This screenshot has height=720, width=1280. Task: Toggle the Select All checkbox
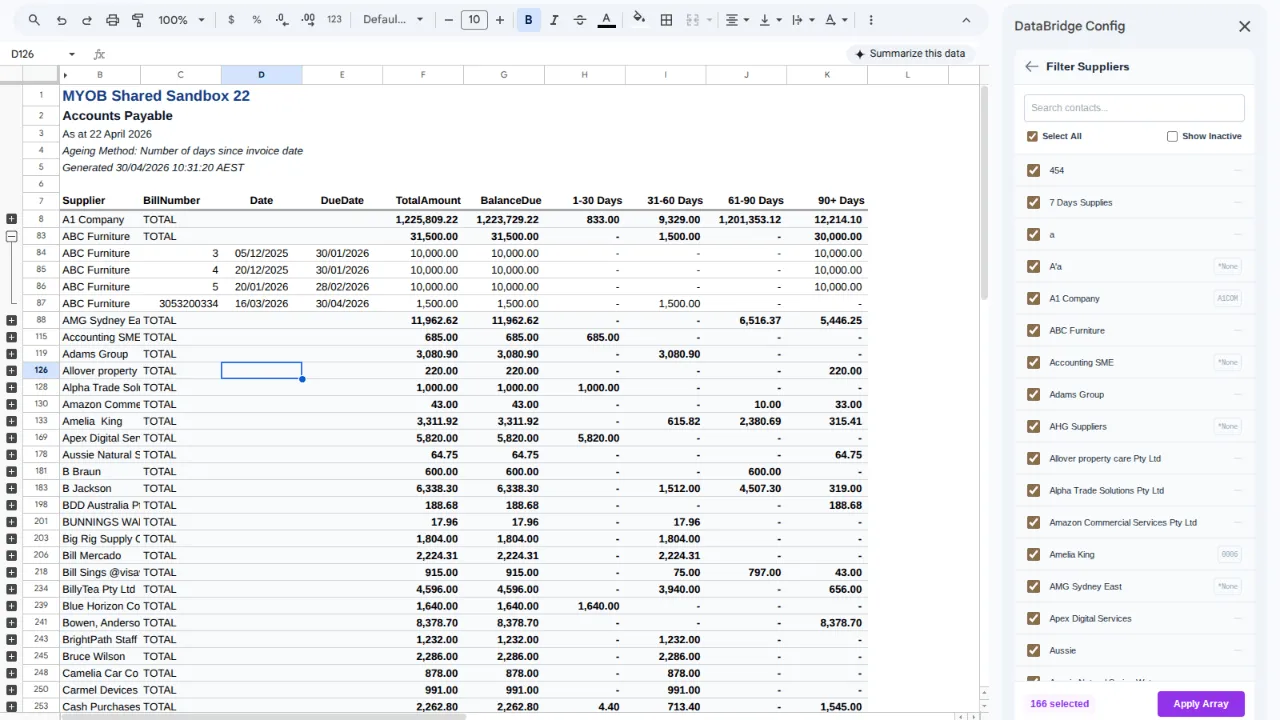(1032, 136)
